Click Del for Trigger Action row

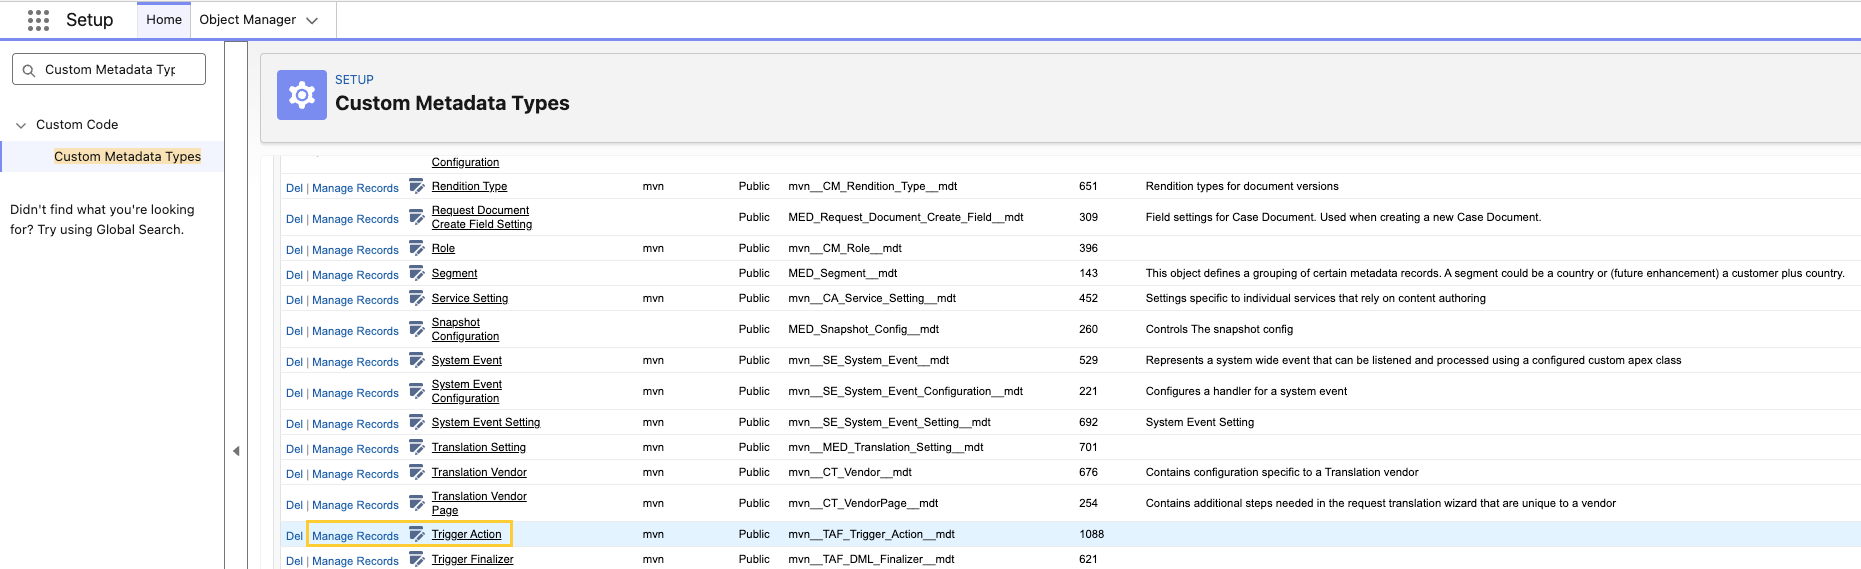coord(294,537)
